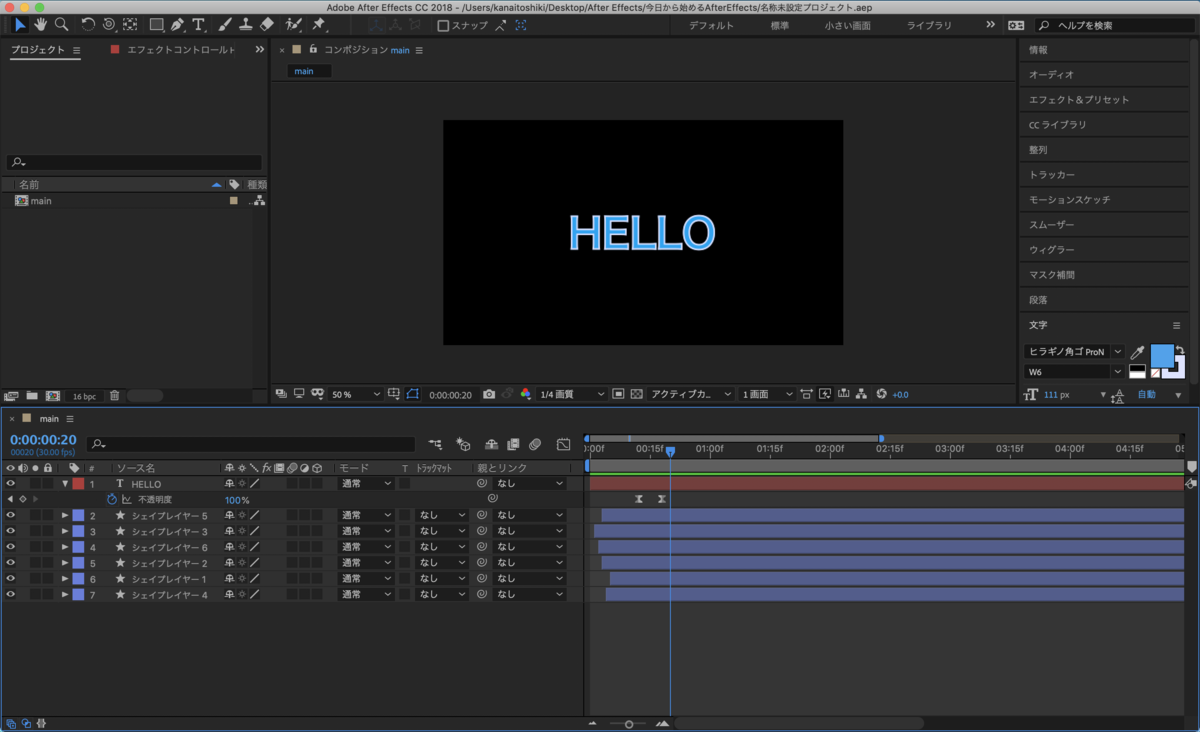Collapse the HELLO layer properties triangle

pos(65,484)
